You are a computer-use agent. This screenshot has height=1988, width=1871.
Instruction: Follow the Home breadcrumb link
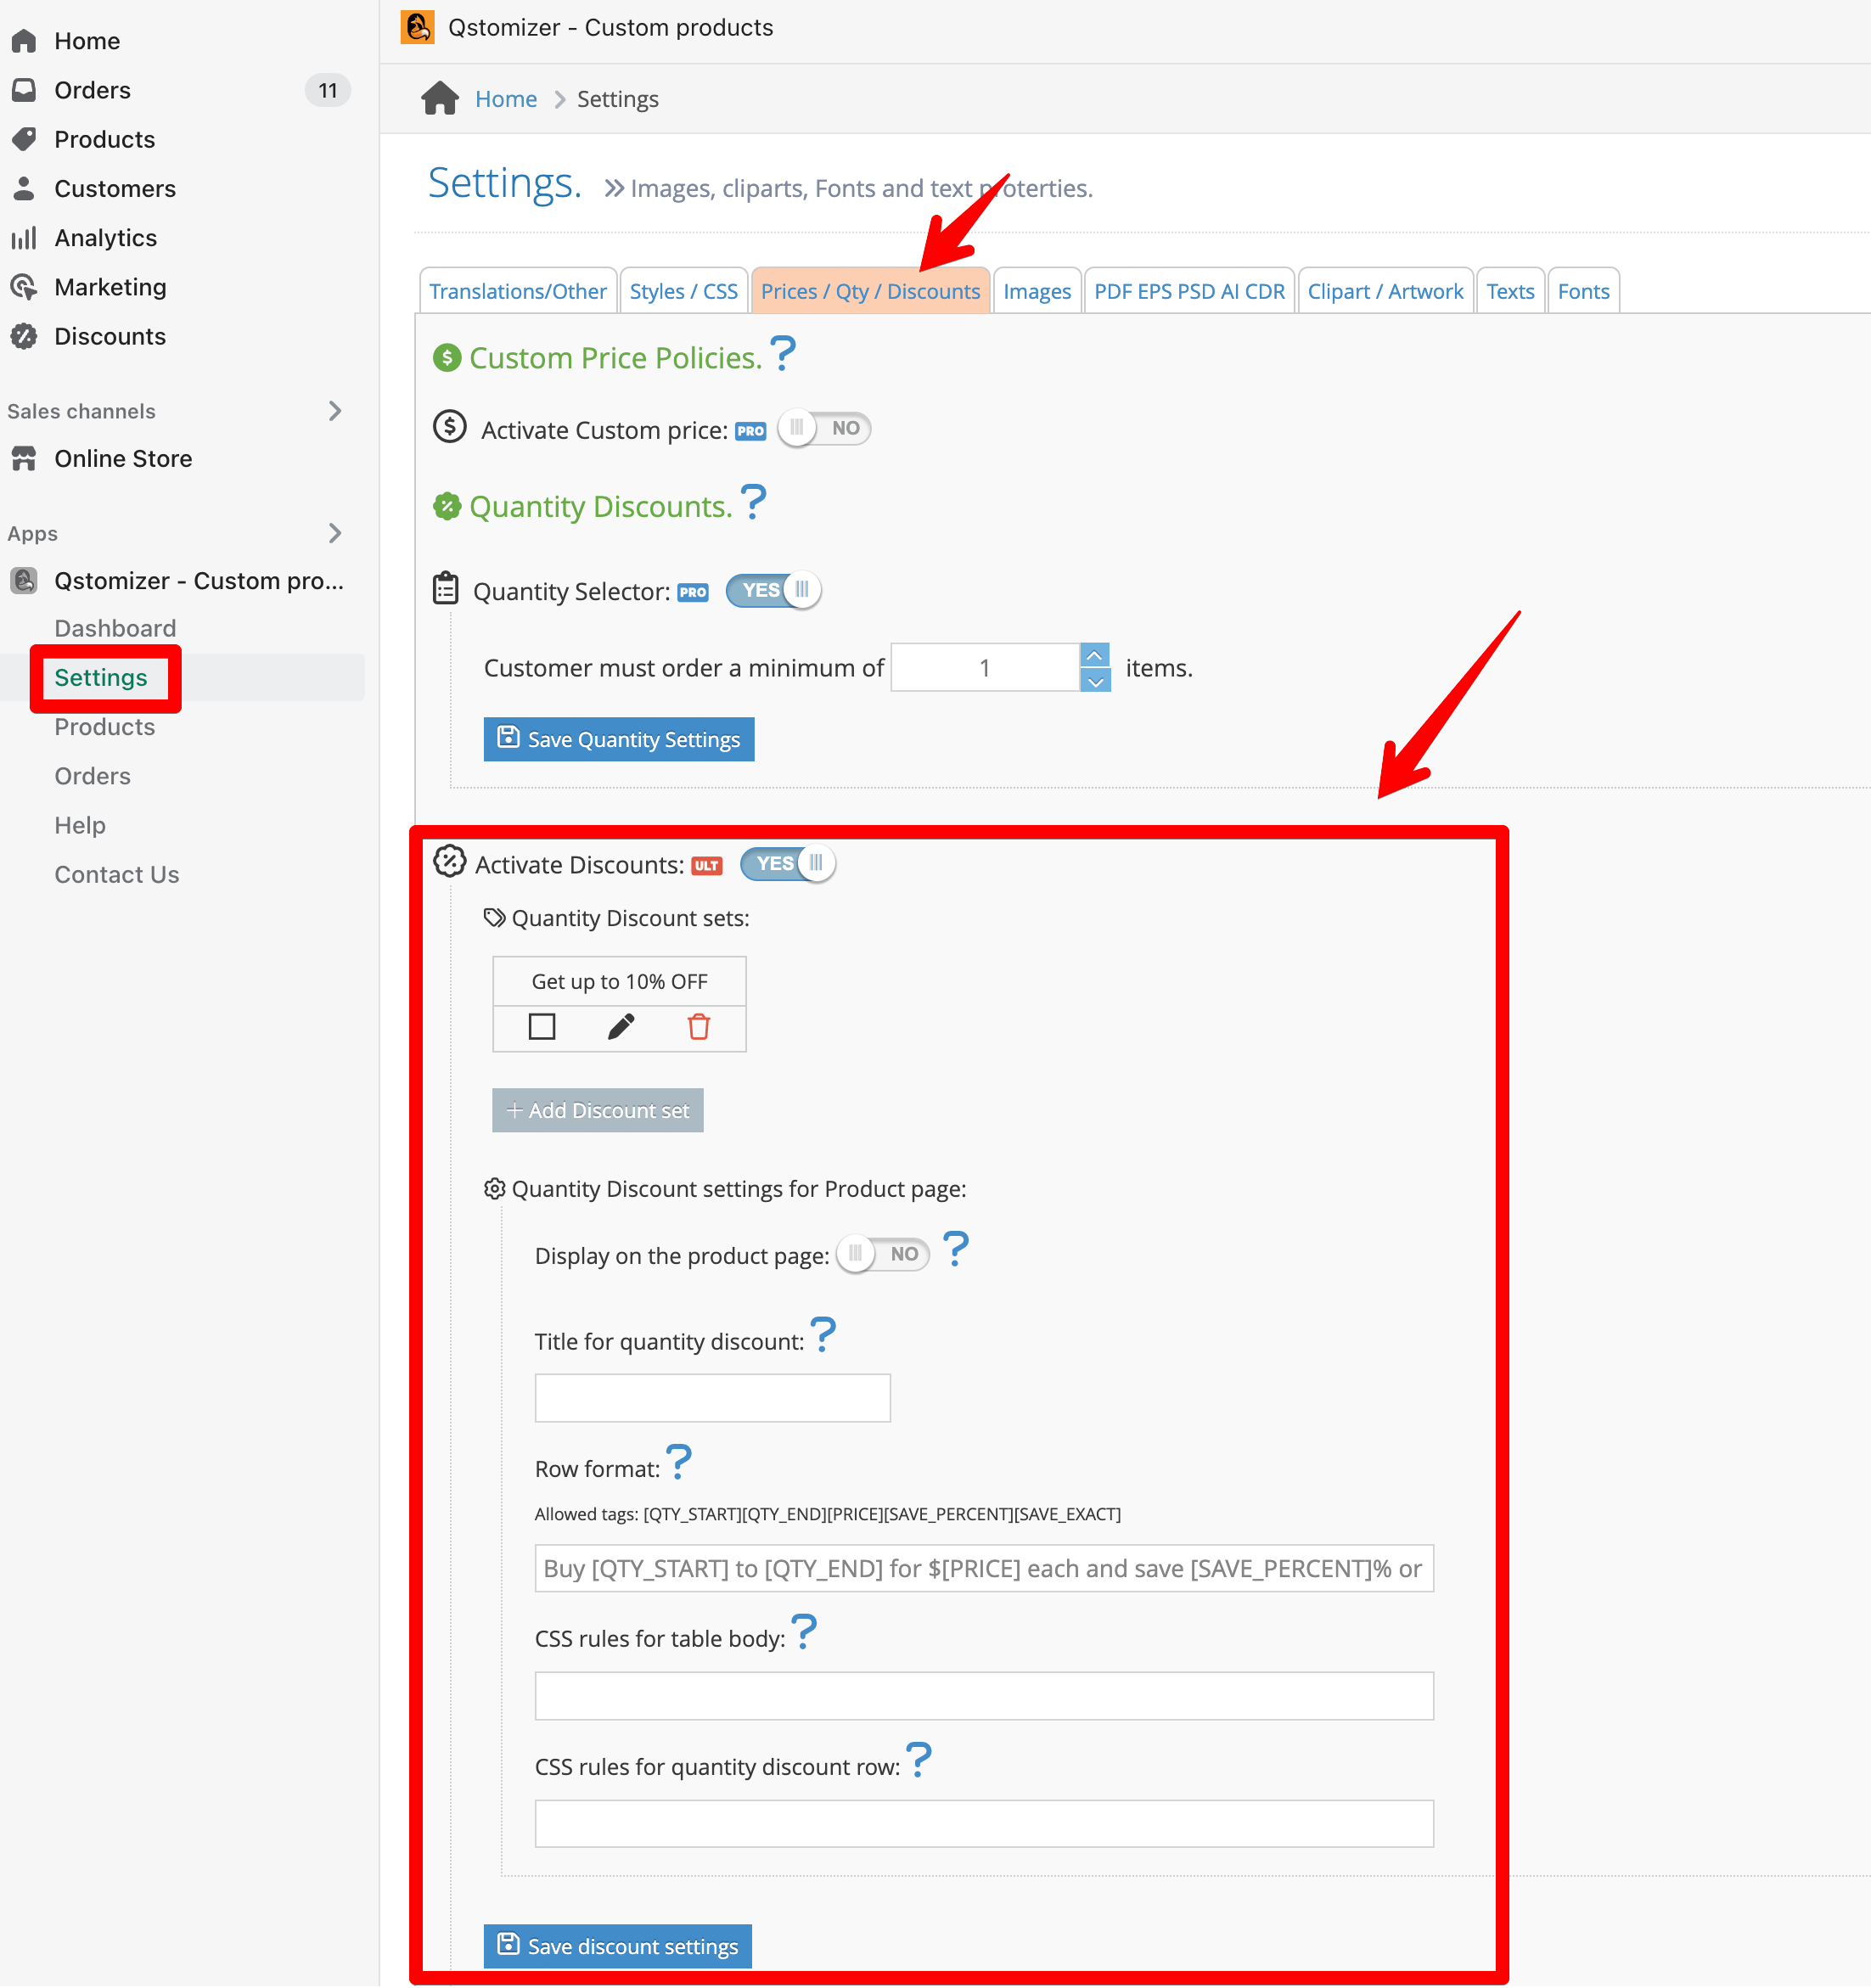[x=506, y=99]
